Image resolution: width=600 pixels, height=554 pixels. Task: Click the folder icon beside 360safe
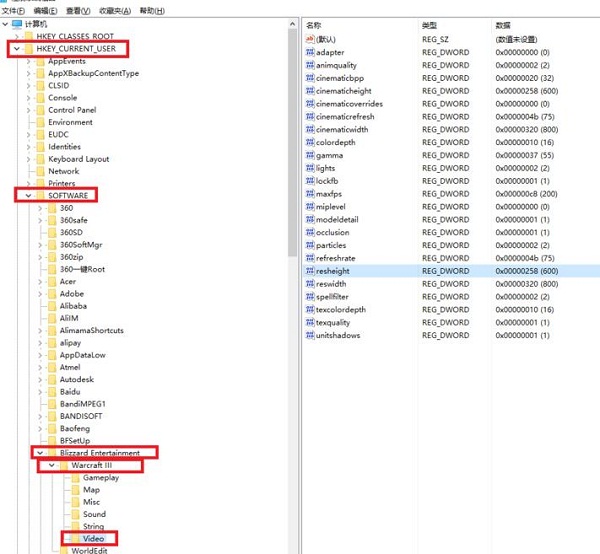[x=51, y=220]
